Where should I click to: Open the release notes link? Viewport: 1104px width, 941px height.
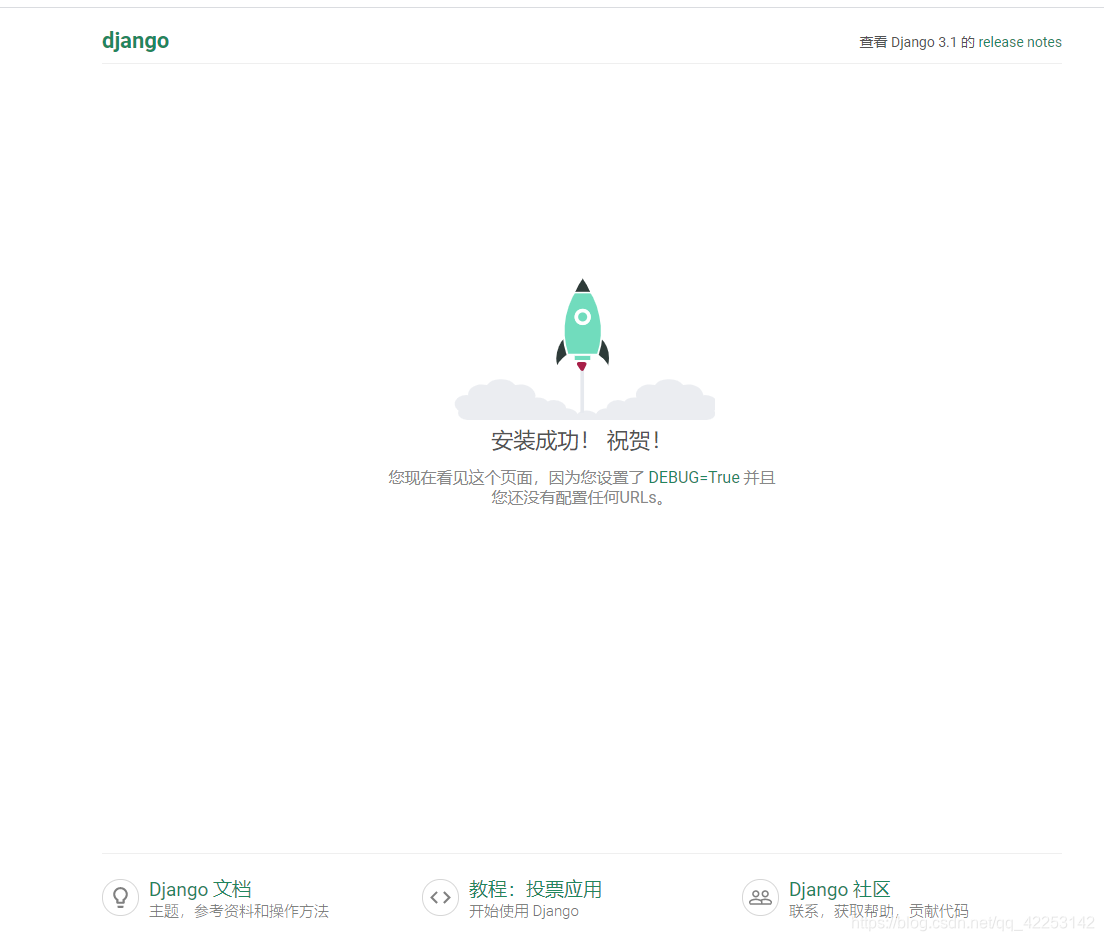coord(1020,42)
